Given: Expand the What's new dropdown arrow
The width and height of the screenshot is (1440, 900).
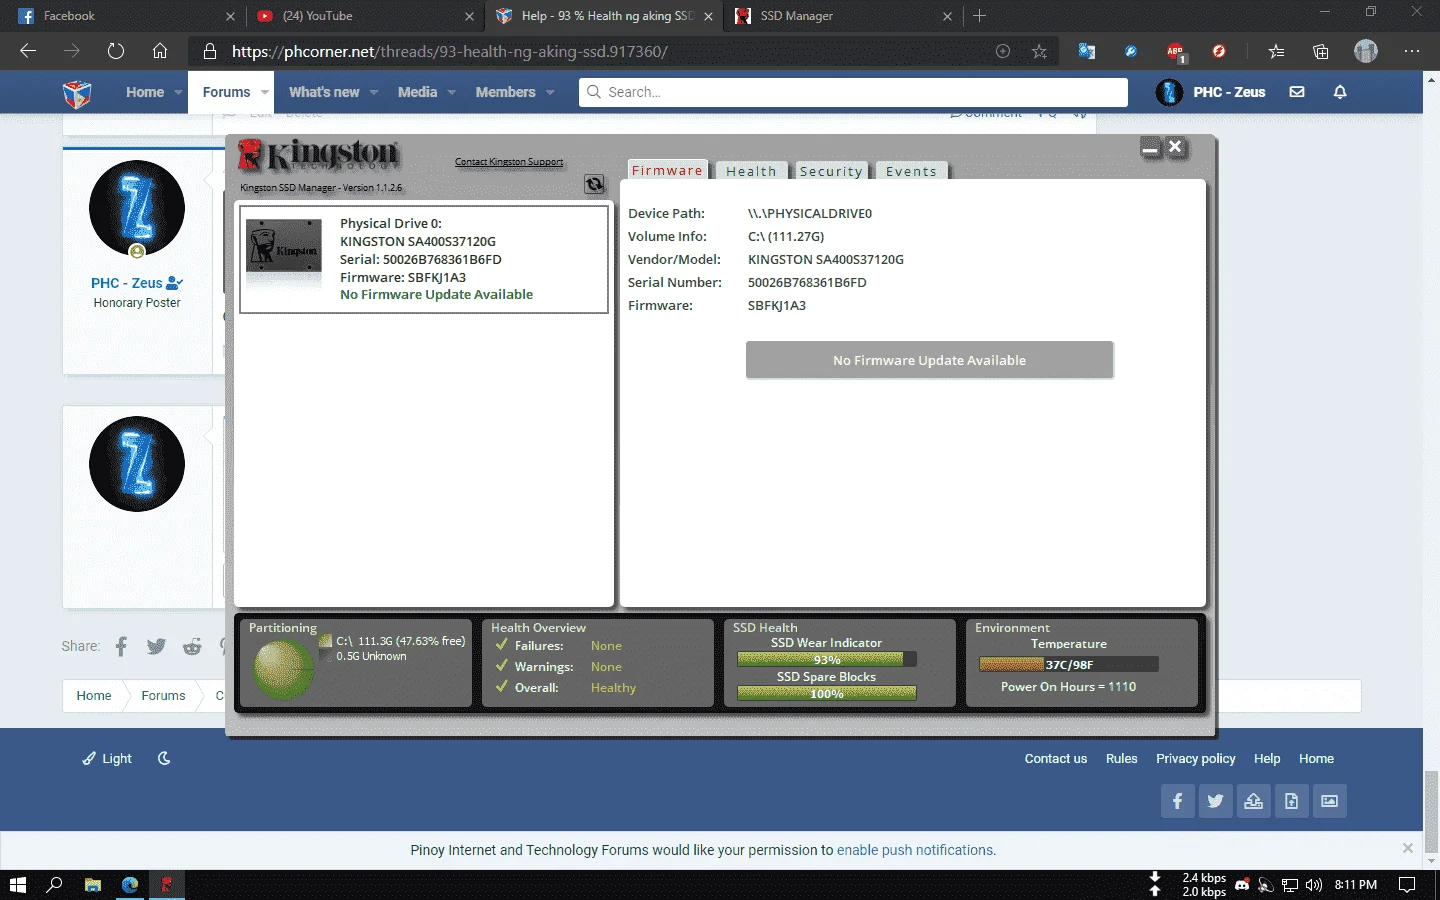Looking at the screenshot, I should click(x=374, y=92).
